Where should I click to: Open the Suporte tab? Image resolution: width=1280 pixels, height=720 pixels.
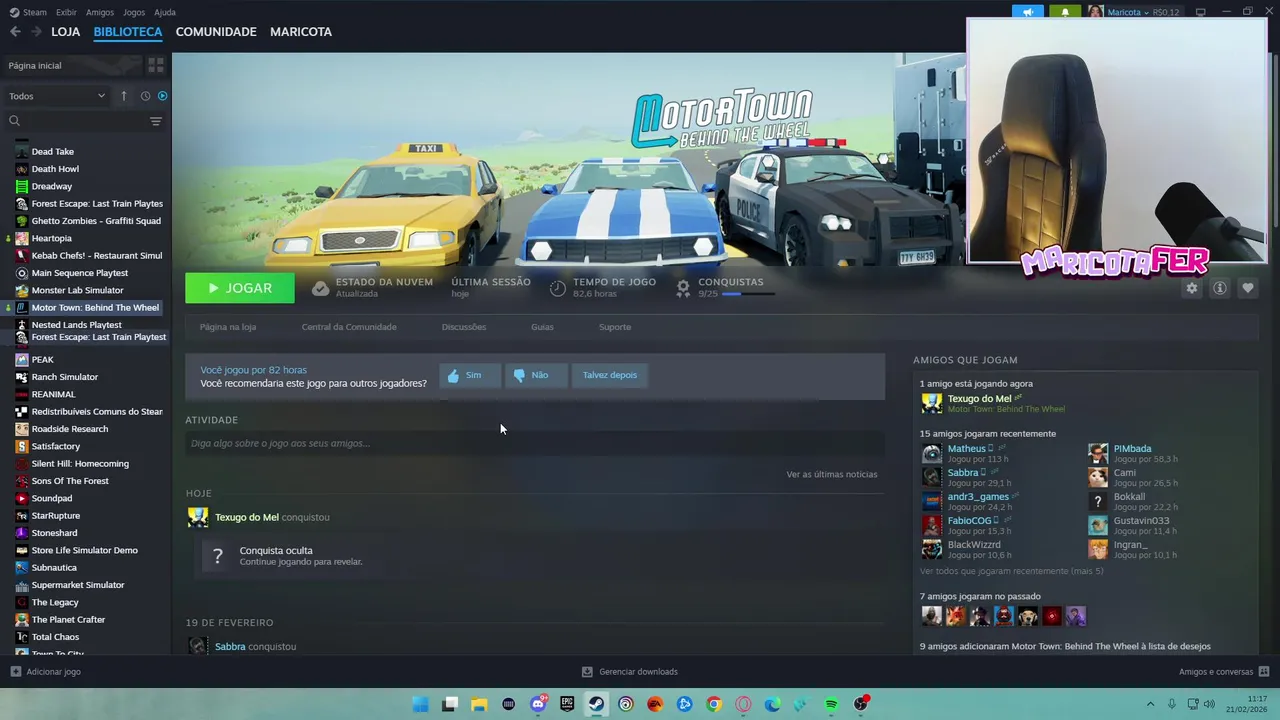(615, 327)
